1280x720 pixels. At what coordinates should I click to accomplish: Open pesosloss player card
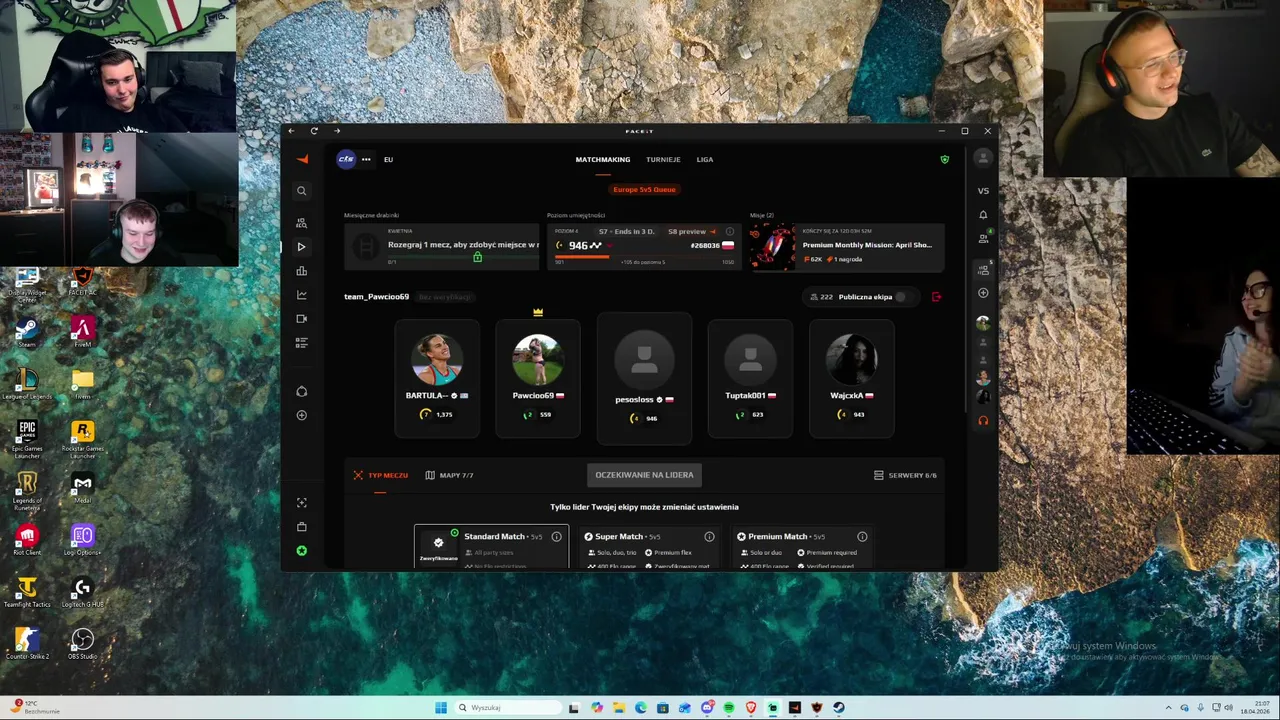[x=644, y=379]
